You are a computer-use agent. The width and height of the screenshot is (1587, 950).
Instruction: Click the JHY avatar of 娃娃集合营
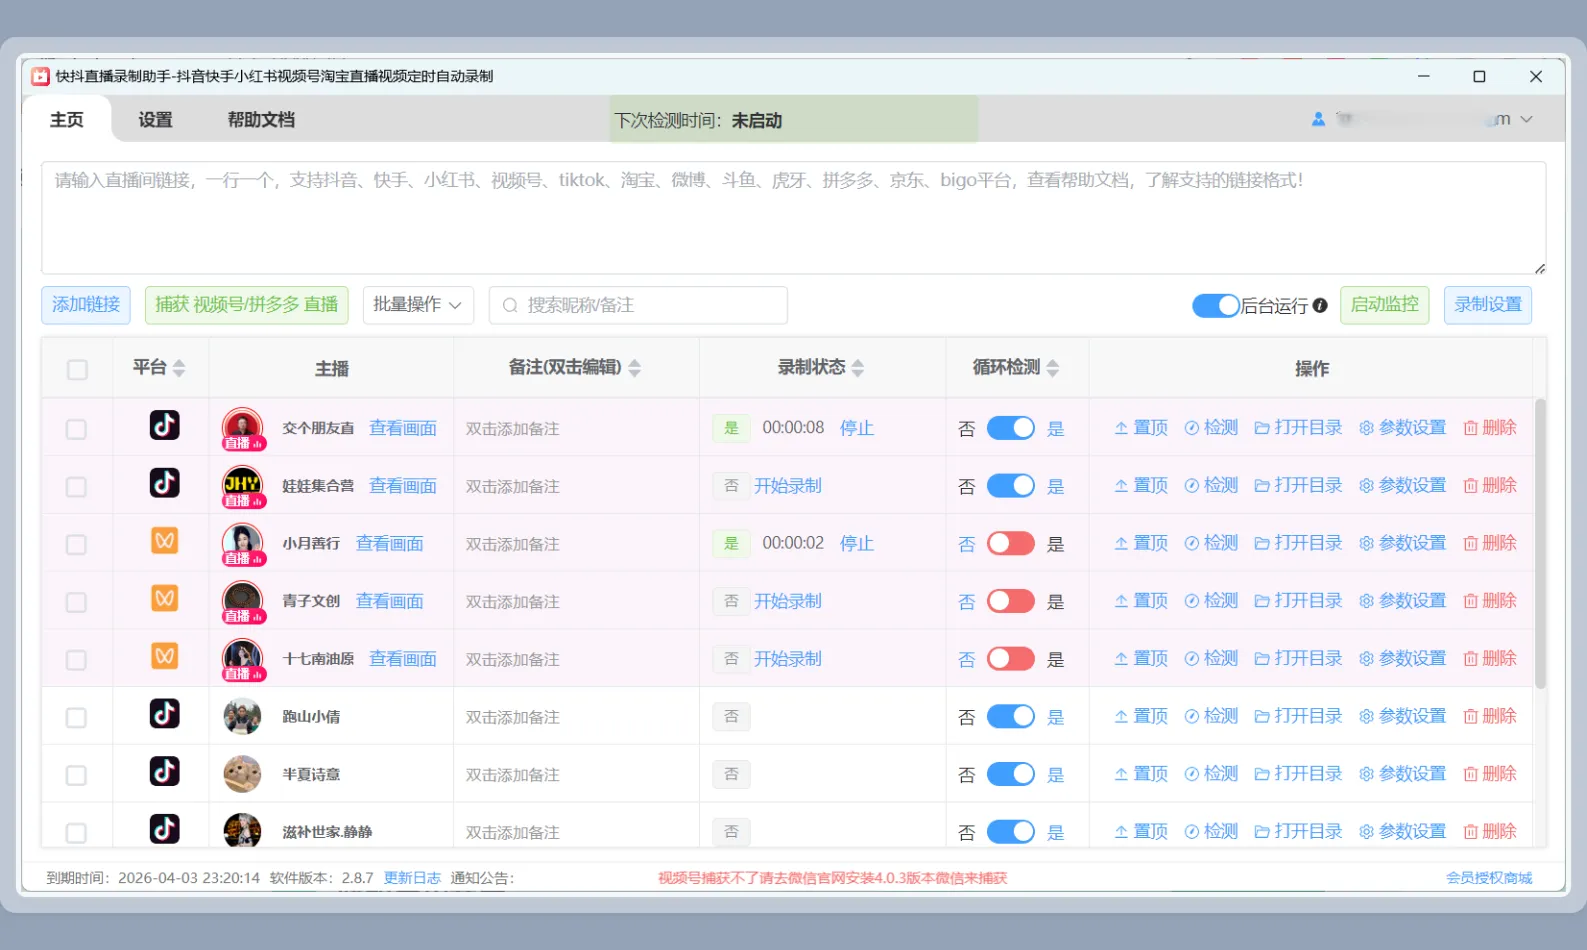pos(242,486)
